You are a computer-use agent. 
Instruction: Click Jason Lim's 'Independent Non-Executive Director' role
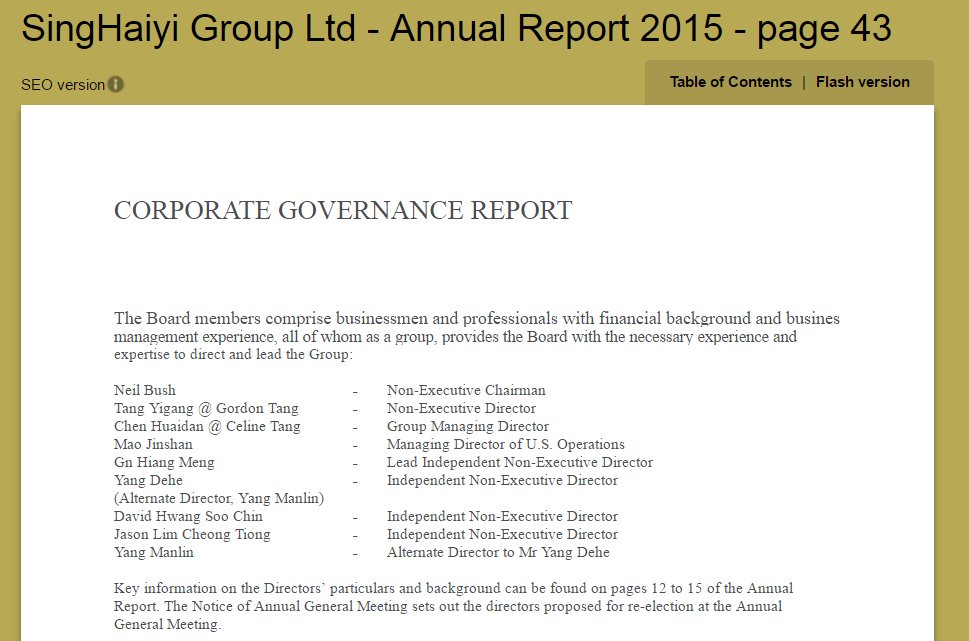pyautogui.click(x=502, y=534)
